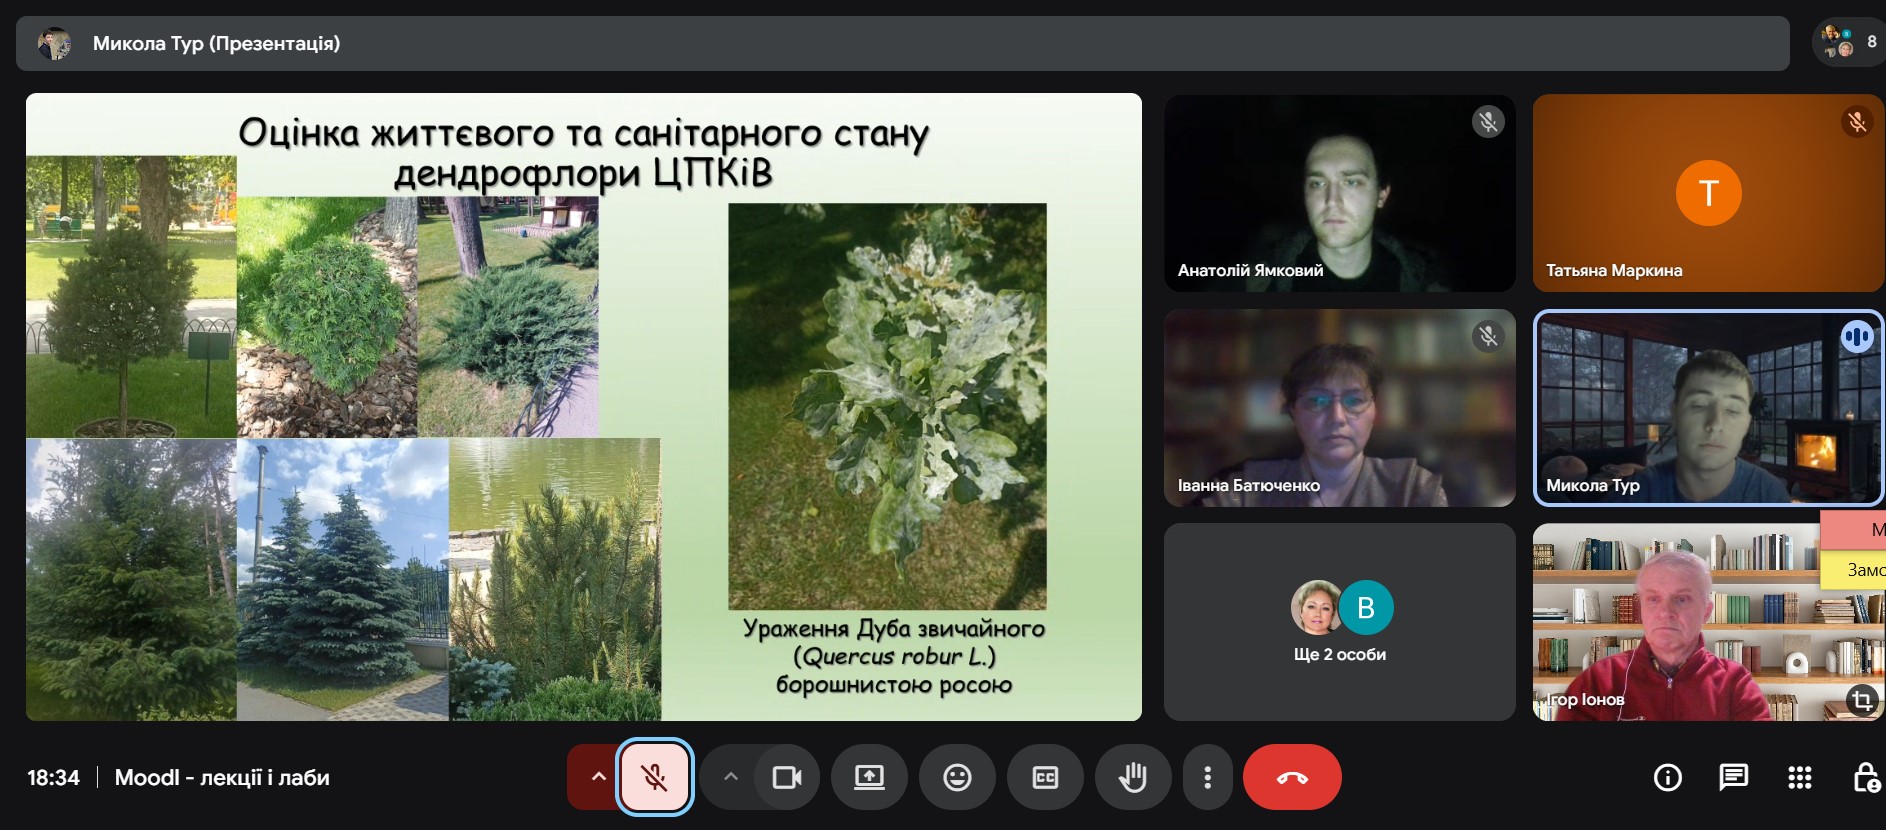
Task: Expand audio settings chevron beside microphone
Action: (598, 777)
